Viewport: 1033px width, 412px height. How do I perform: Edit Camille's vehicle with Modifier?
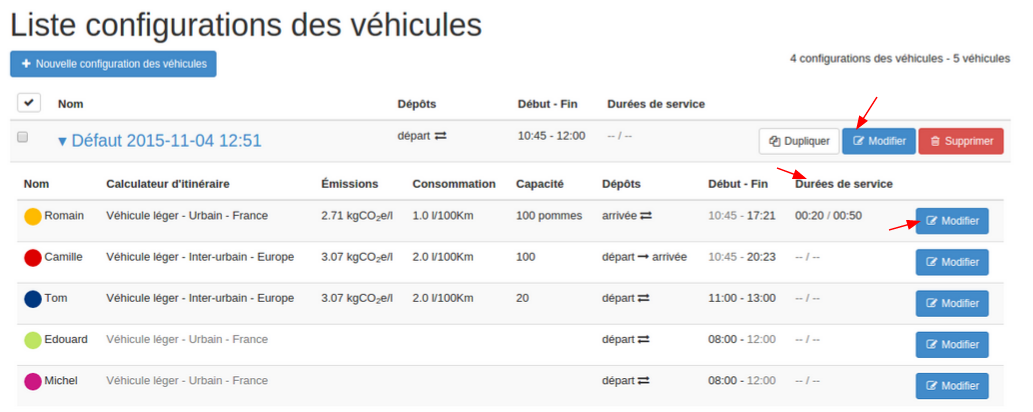[951, 262]
